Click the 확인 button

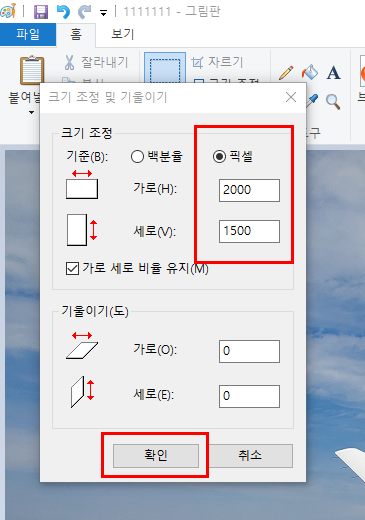156,456
